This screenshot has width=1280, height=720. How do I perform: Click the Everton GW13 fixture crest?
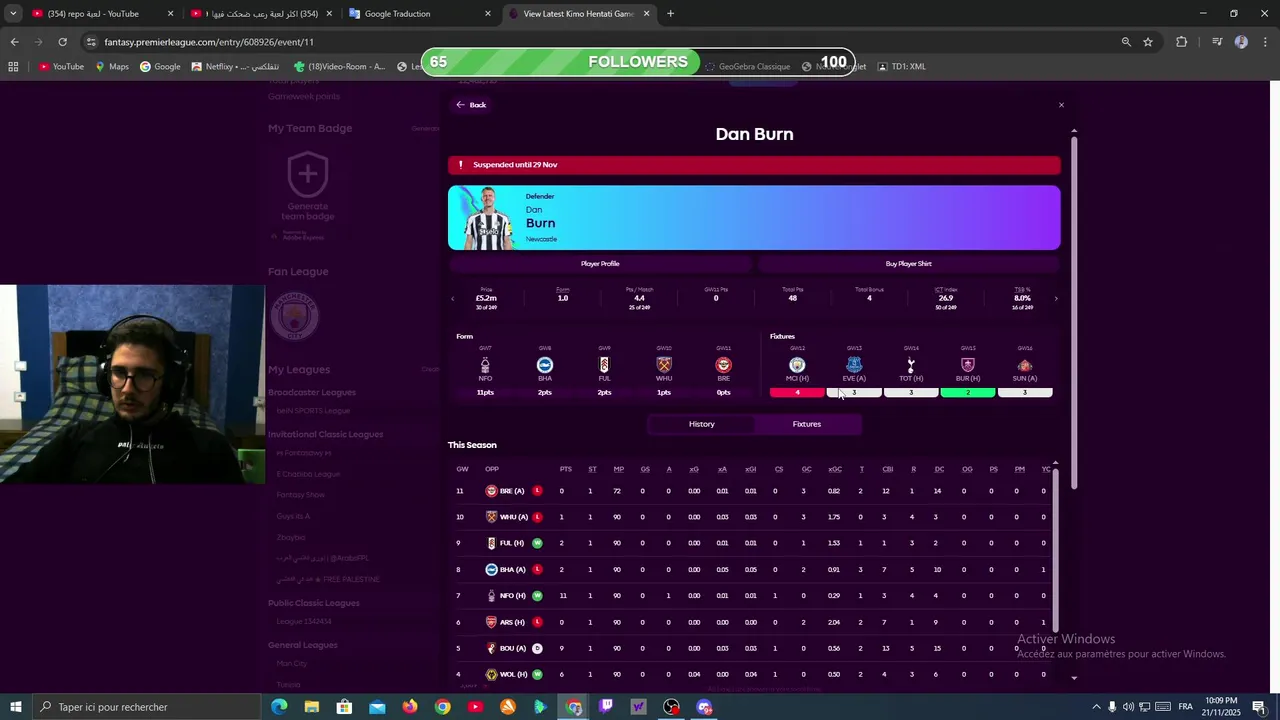pos(854,365)
